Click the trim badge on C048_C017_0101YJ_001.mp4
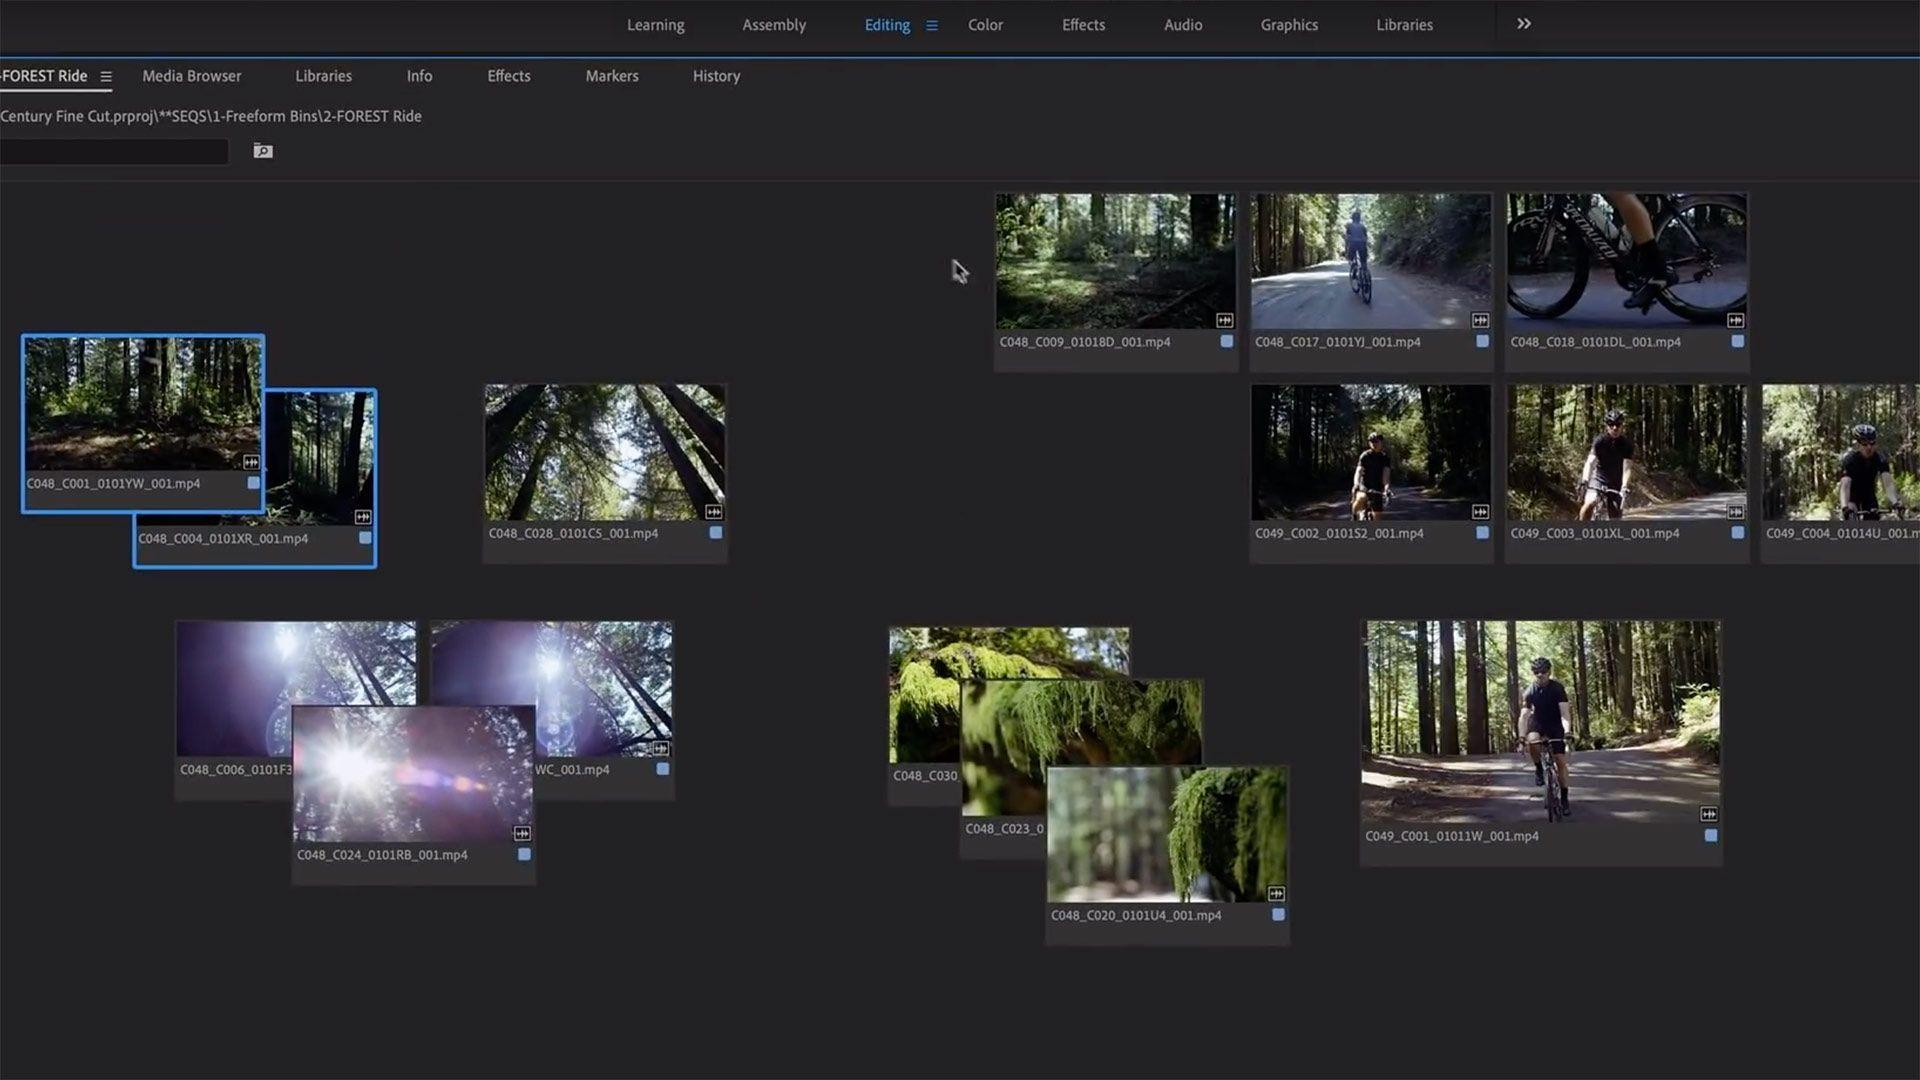1920x1080 pixels. [1479, 320]
